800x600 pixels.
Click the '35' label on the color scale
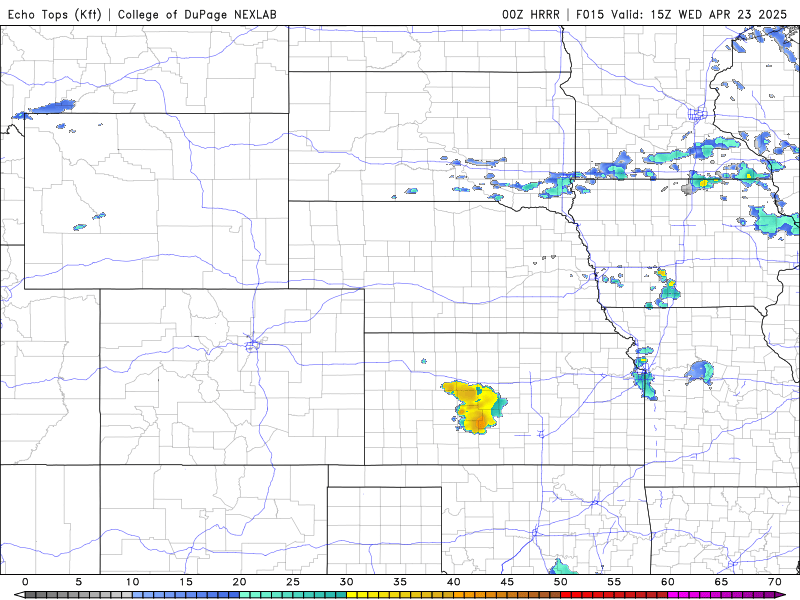click(400, 582)
